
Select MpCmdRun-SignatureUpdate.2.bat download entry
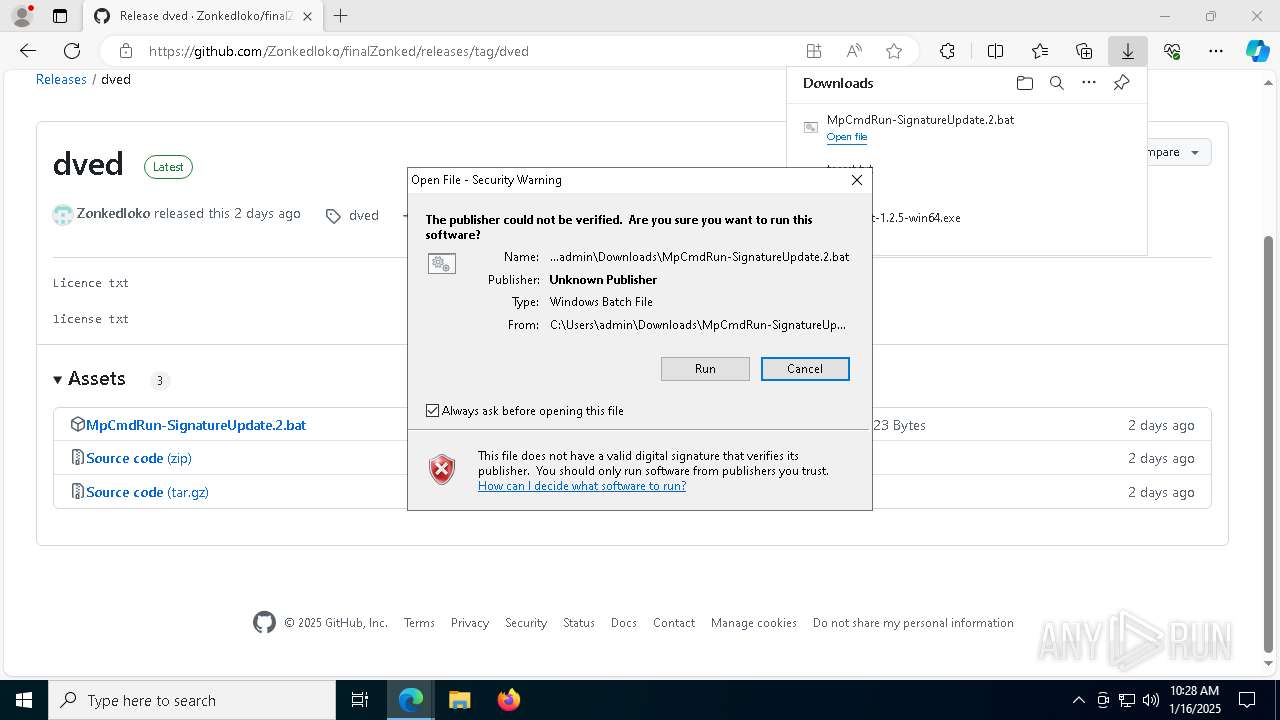pos(966,128)
